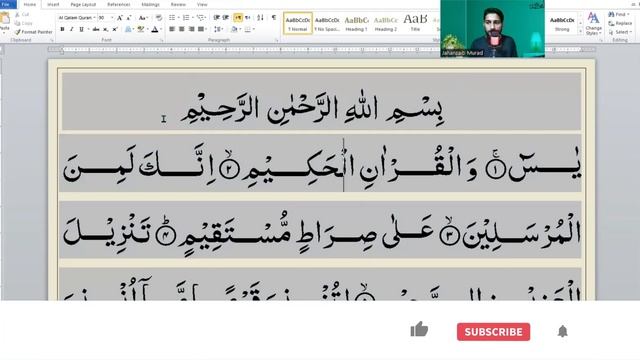
Task: Apply the No Spacing style
Action: coord(327,24)
